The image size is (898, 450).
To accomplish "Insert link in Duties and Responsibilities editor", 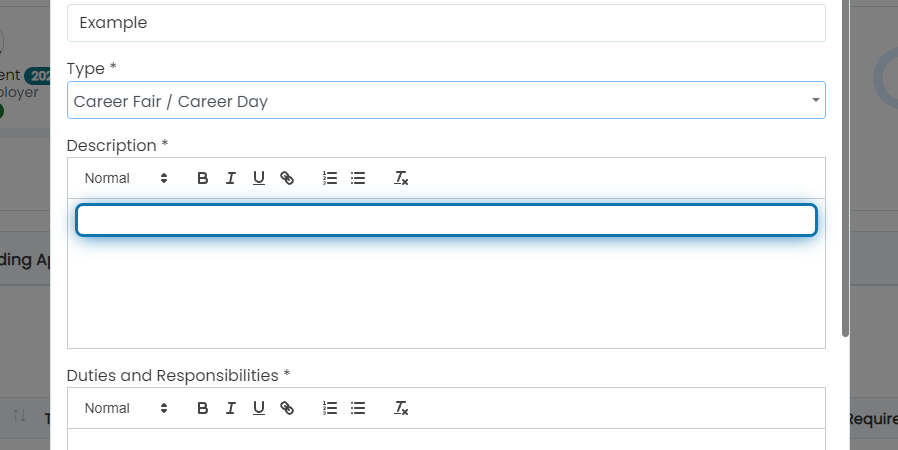I will [x=287, y=408].
